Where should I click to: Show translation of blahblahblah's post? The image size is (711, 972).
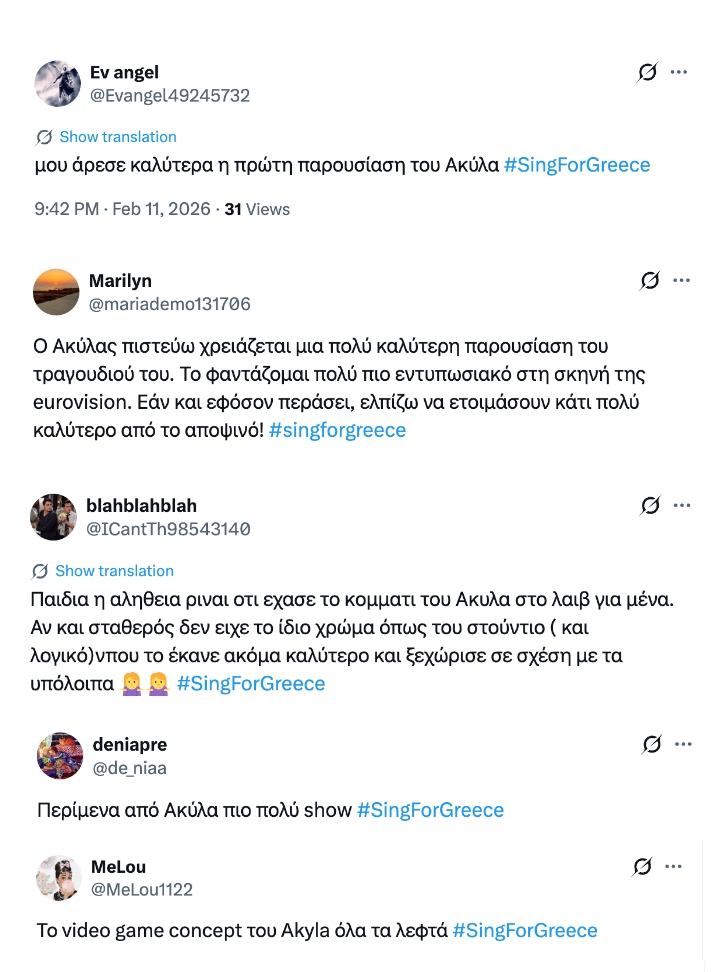coord(114,571)
